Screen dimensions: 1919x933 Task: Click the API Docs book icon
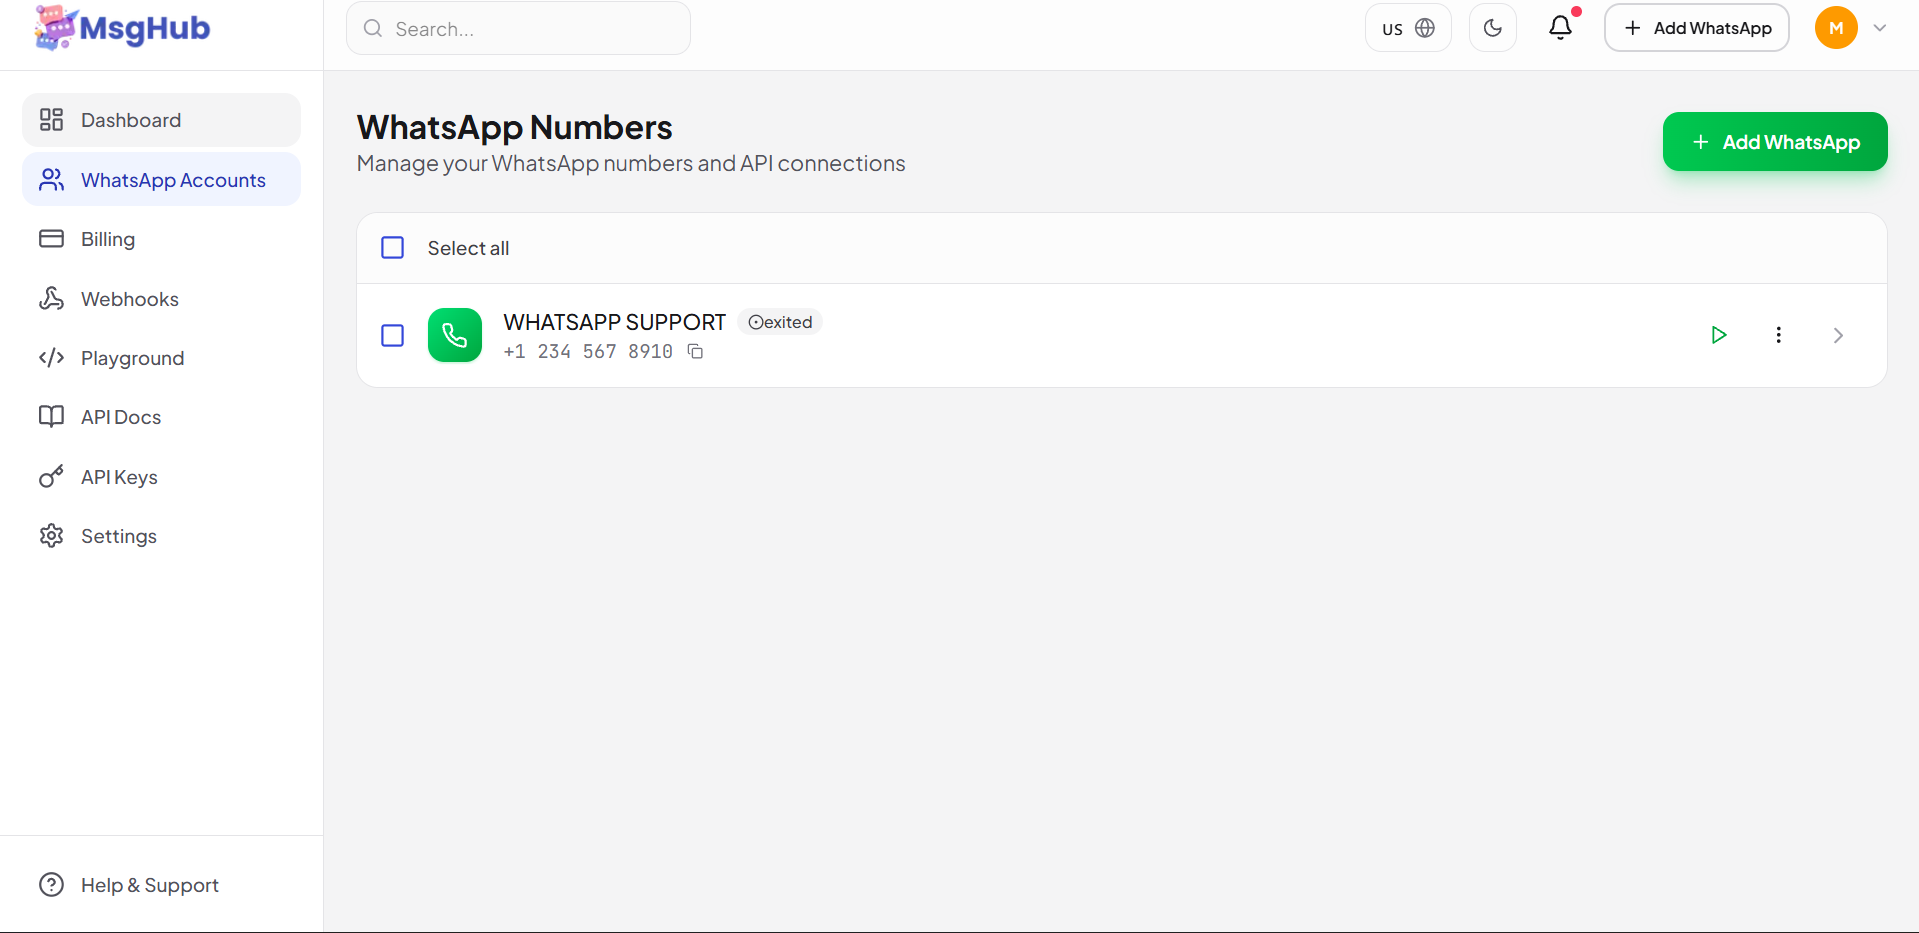[51, 417]
